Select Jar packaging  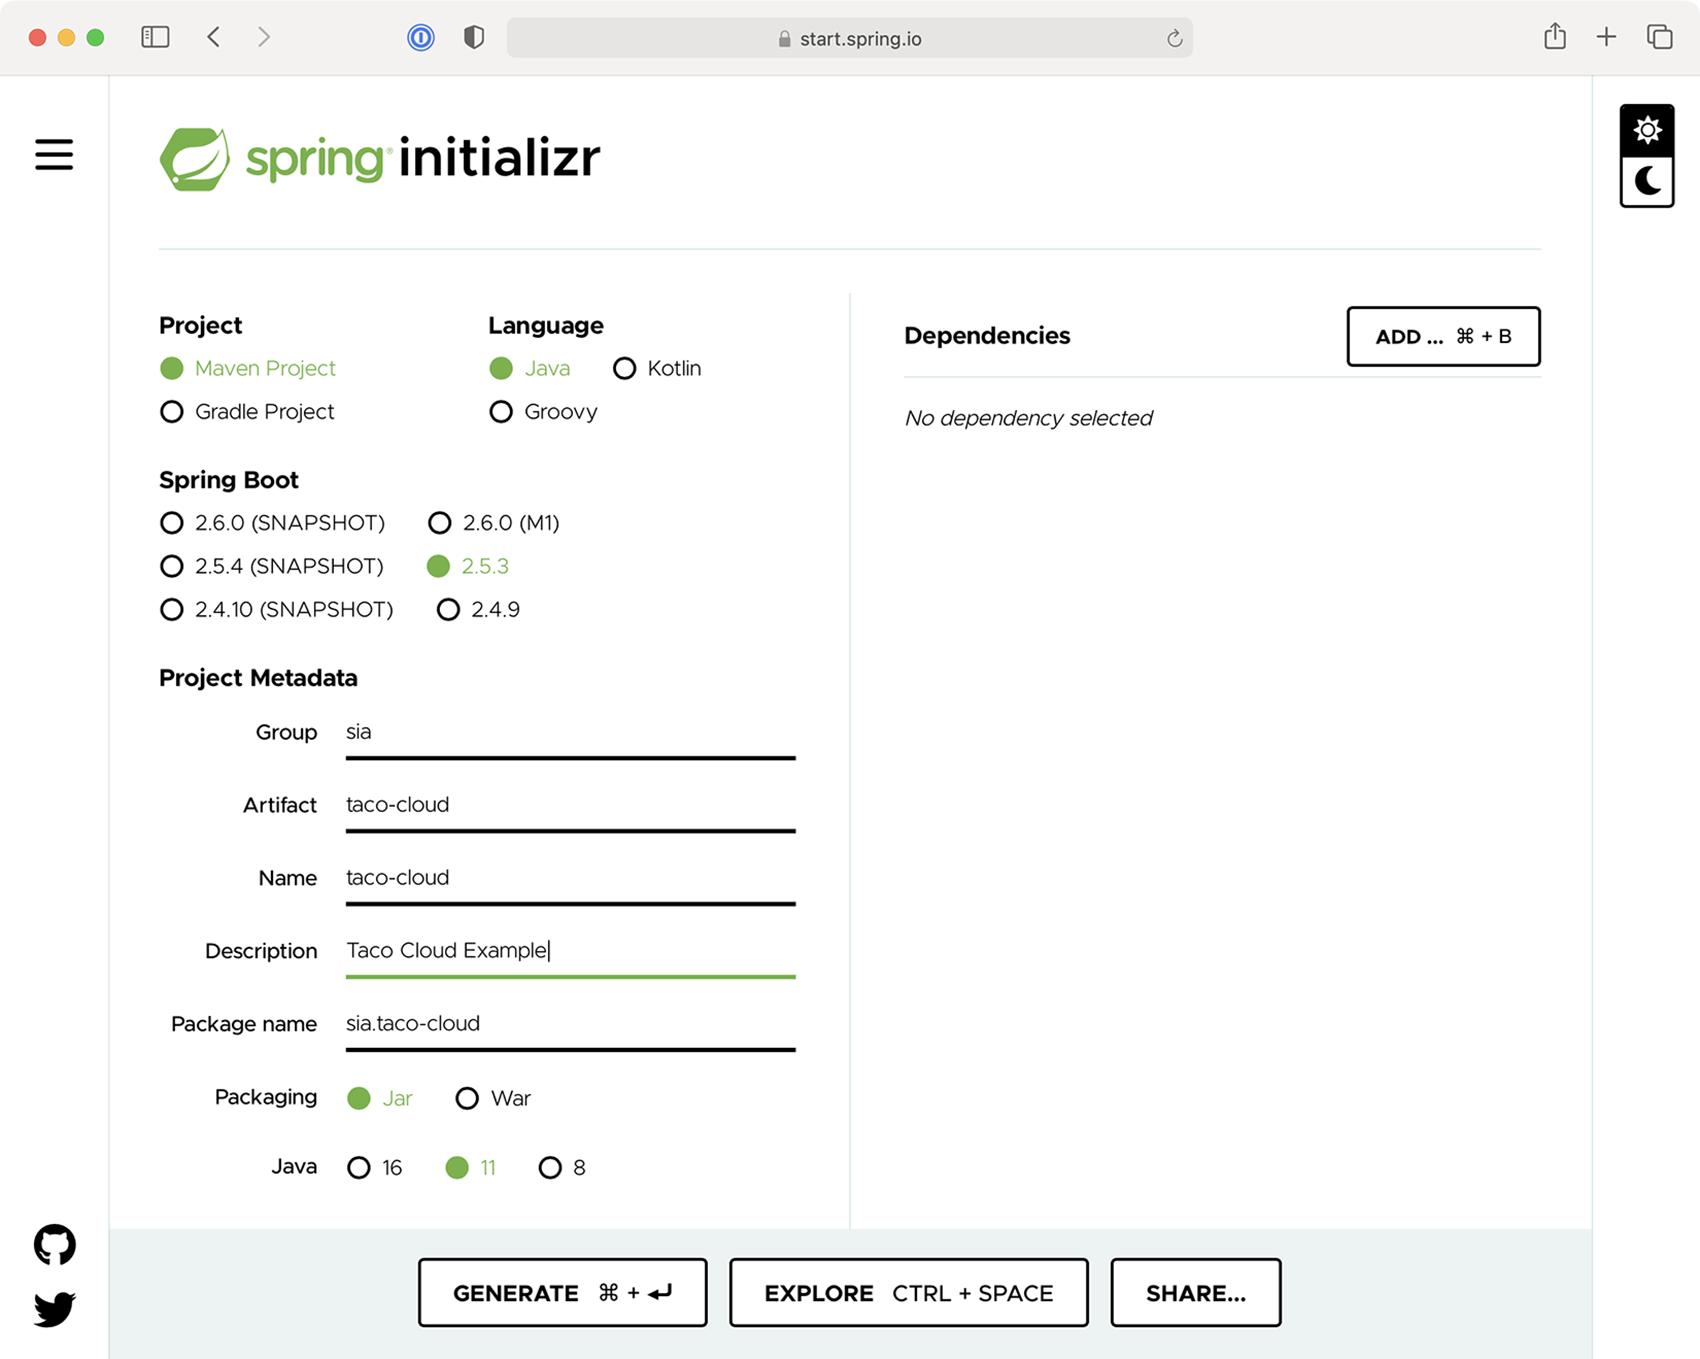(x=380, y=1098)
